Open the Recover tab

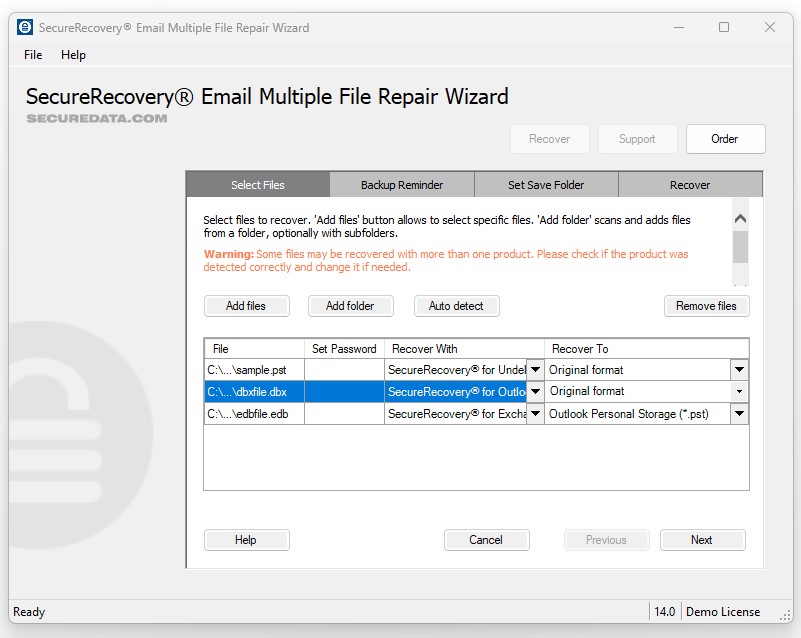(x=690, y=185)
